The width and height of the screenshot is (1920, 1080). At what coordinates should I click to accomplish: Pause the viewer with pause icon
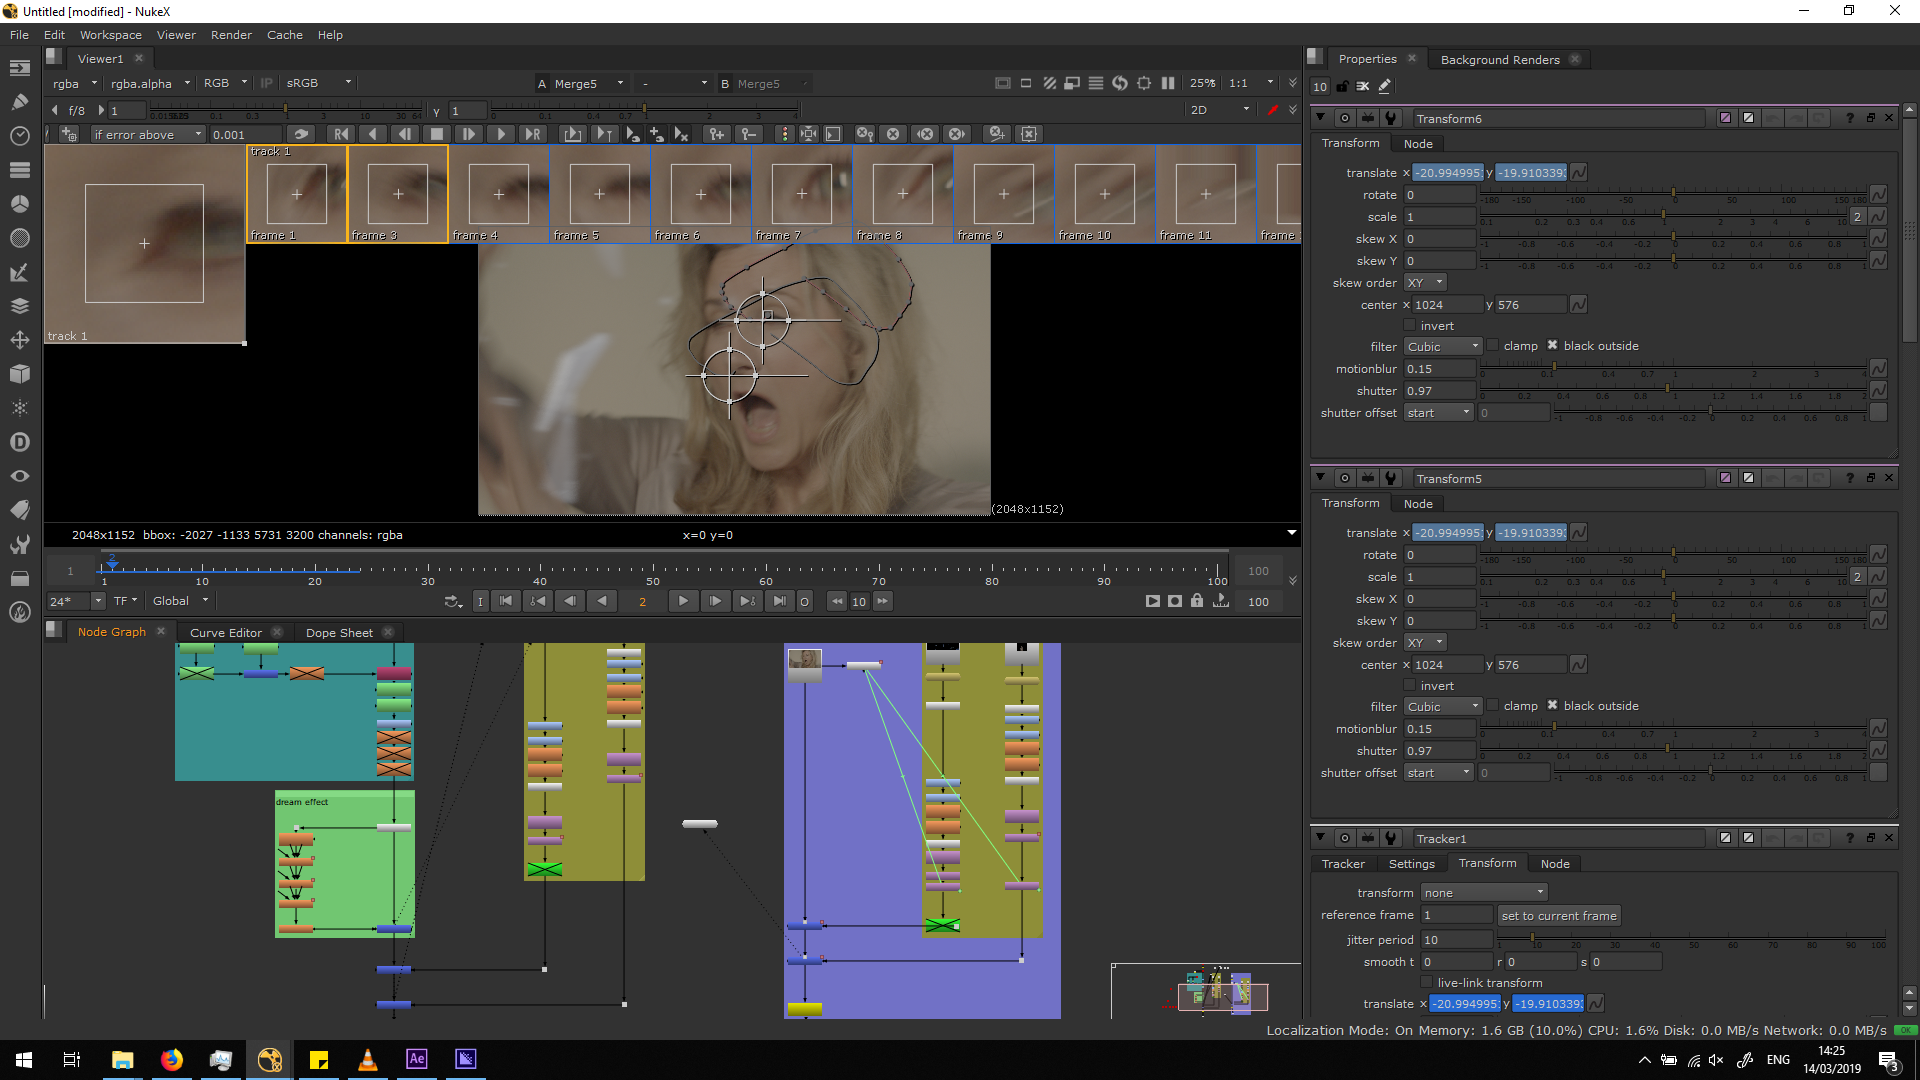1167,84
